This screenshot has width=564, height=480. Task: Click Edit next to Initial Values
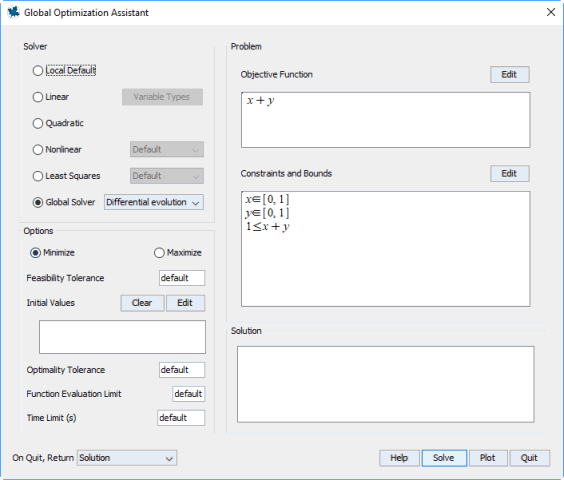[x=185, y=303]
